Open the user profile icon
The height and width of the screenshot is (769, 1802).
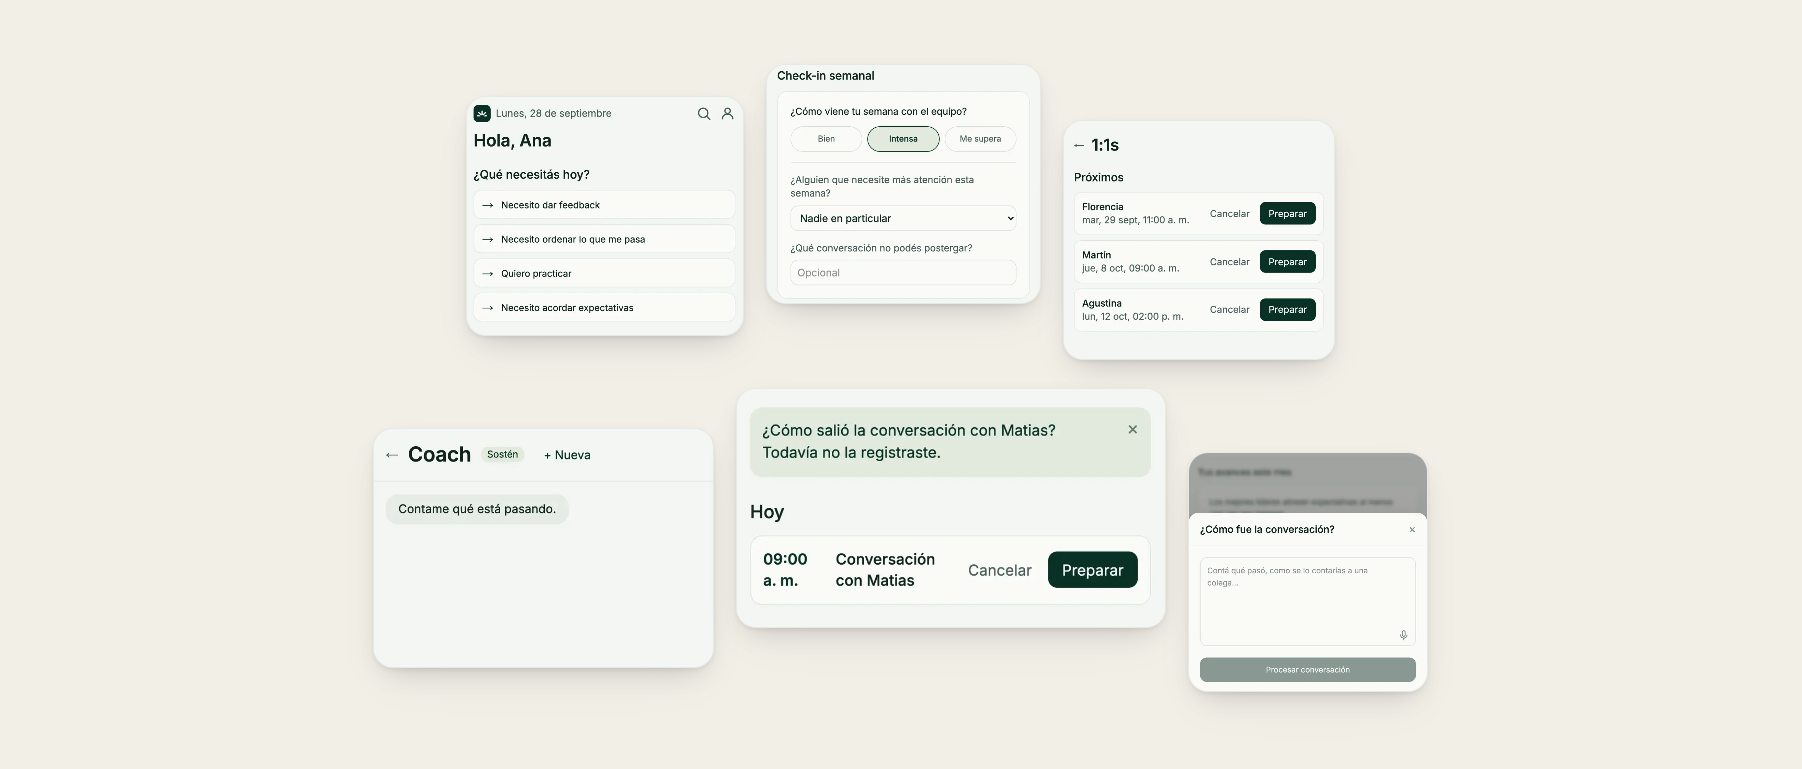pyautogui.click(x=728, y=114)
